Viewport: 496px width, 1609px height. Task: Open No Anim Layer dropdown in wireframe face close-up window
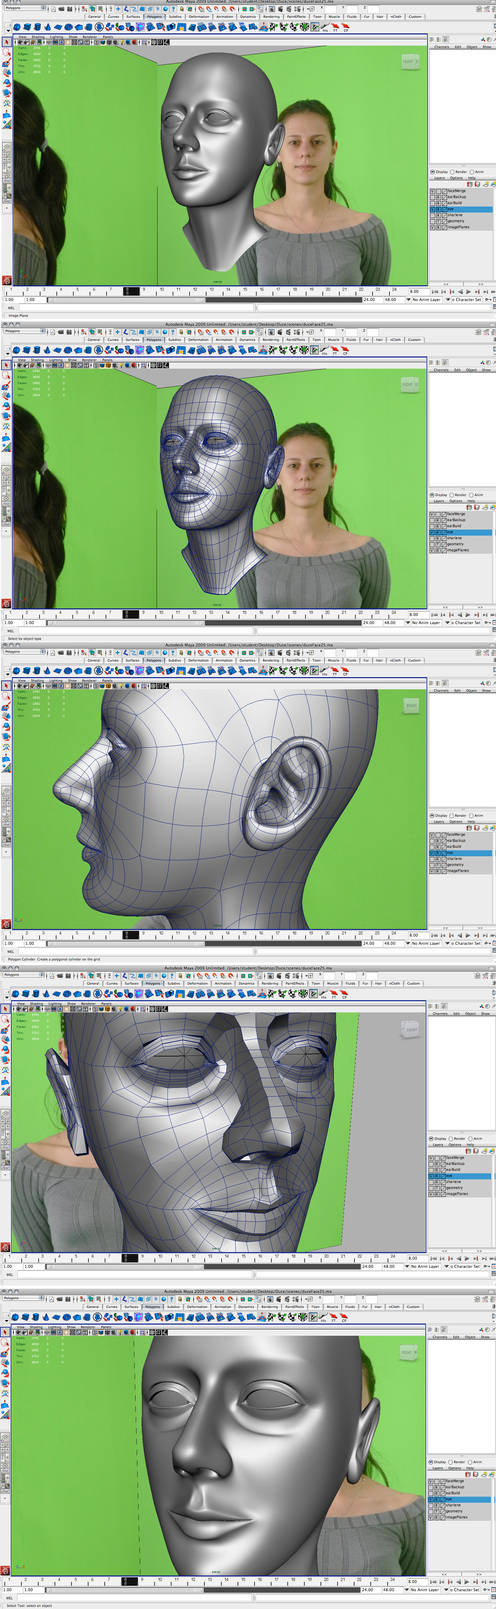pos(425,1267)
